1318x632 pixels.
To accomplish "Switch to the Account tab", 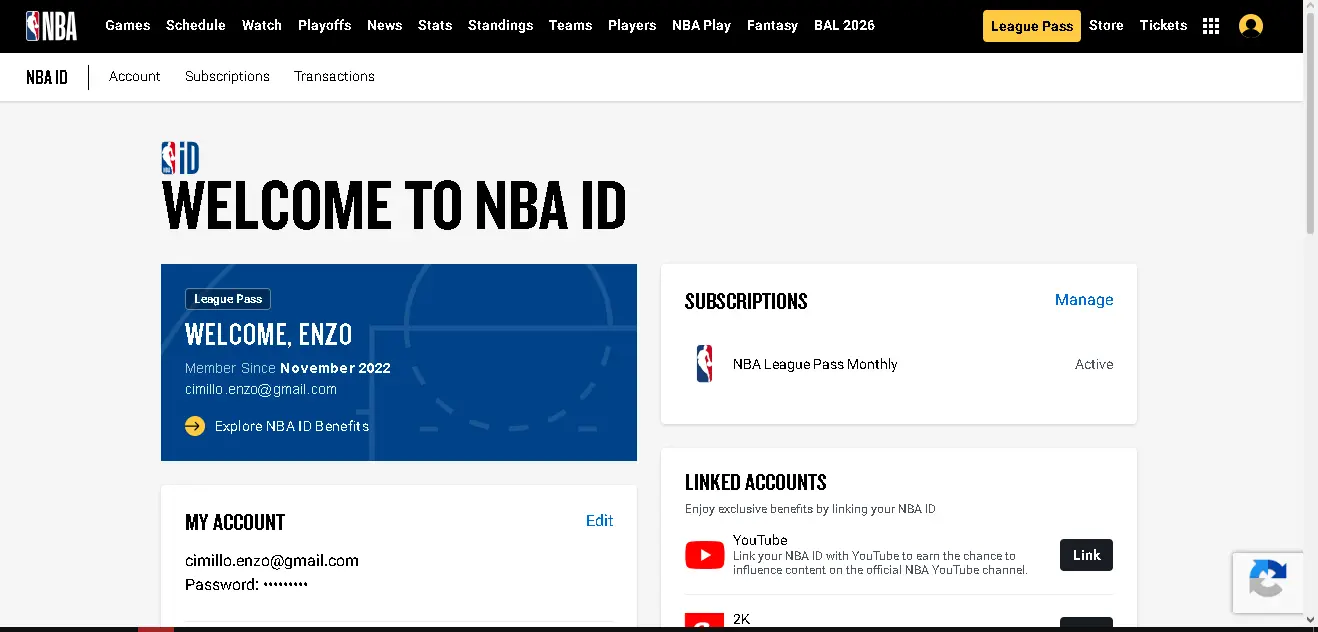I will 135,76.
